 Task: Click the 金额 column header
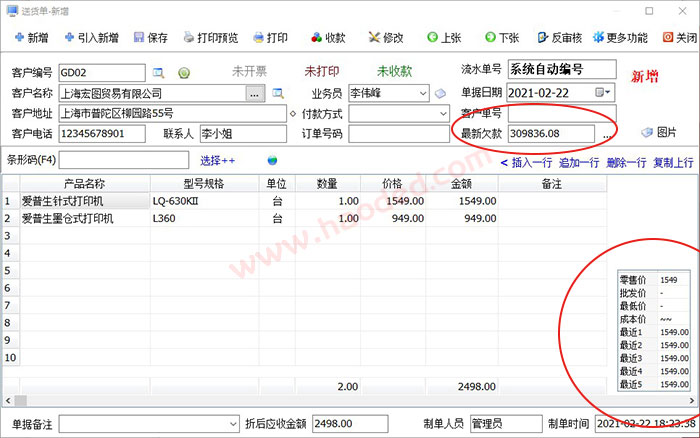point(461,184)
